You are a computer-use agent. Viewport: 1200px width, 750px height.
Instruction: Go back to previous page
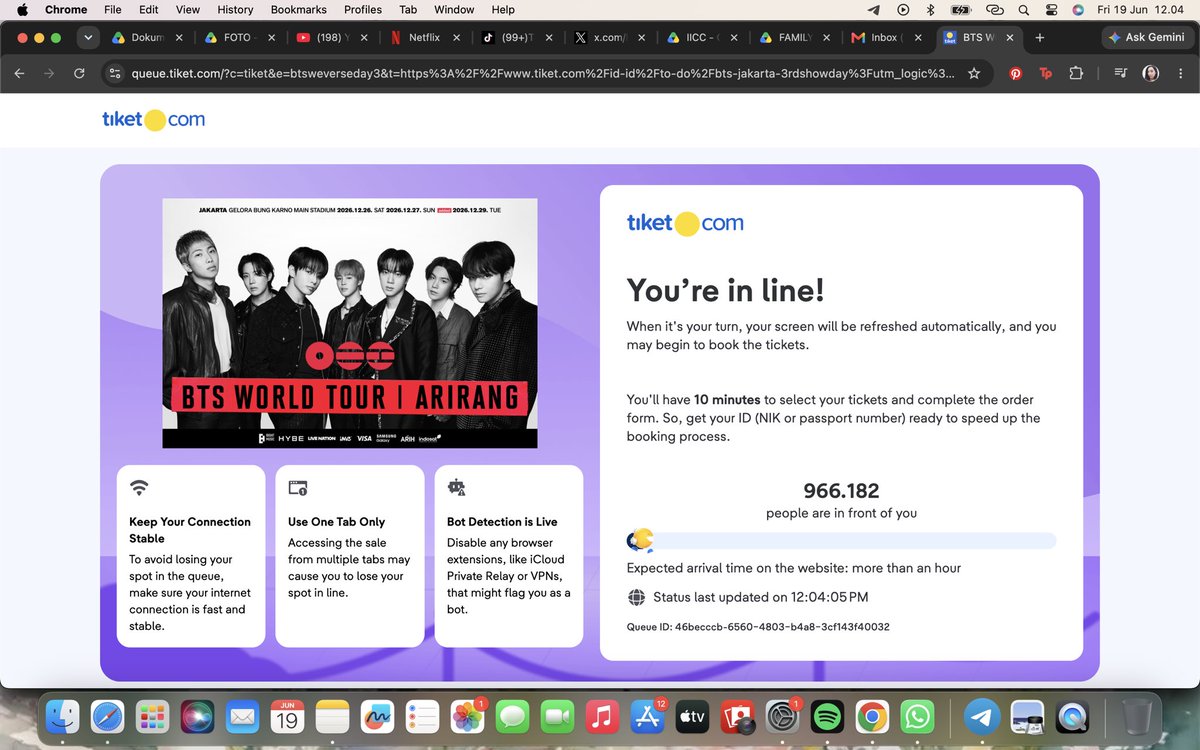[x=19, y=73]
